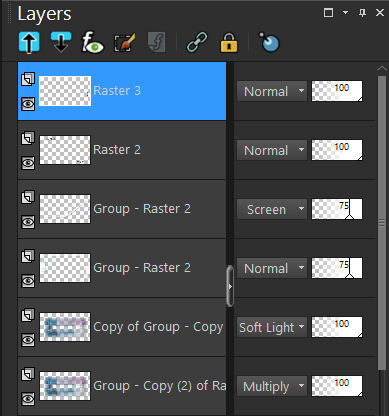Click the Raster 3 layer thumbnail
Screen dimensions: 389x416
click(x=65, y=91)
